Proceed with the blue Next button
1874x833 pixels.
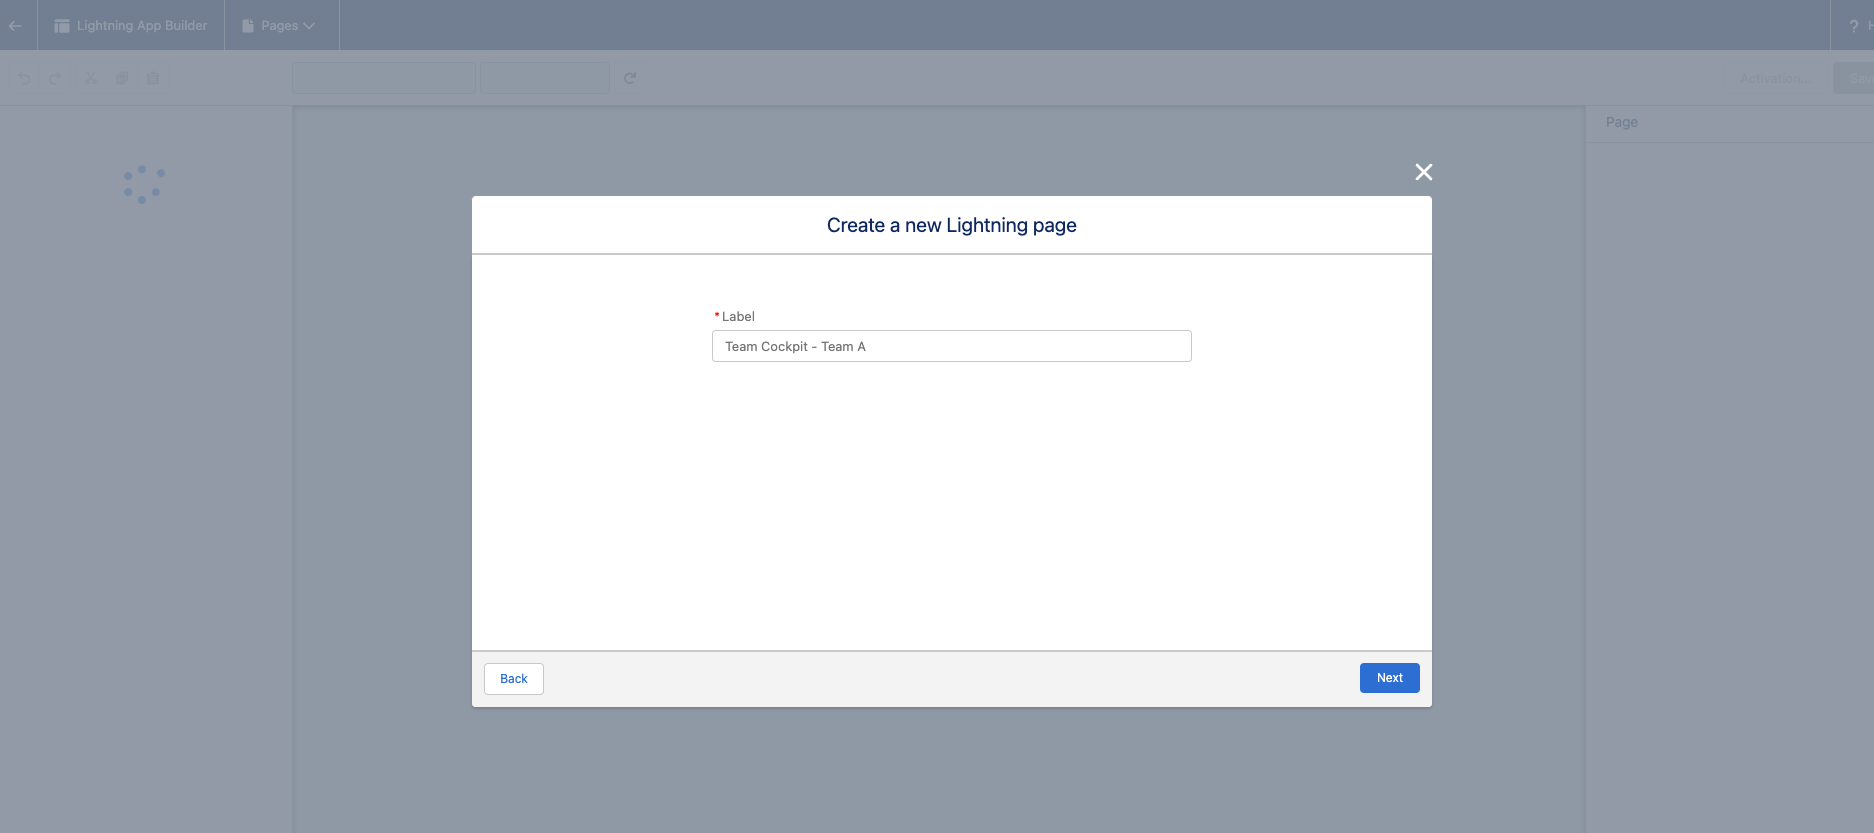coord(1389,678)
